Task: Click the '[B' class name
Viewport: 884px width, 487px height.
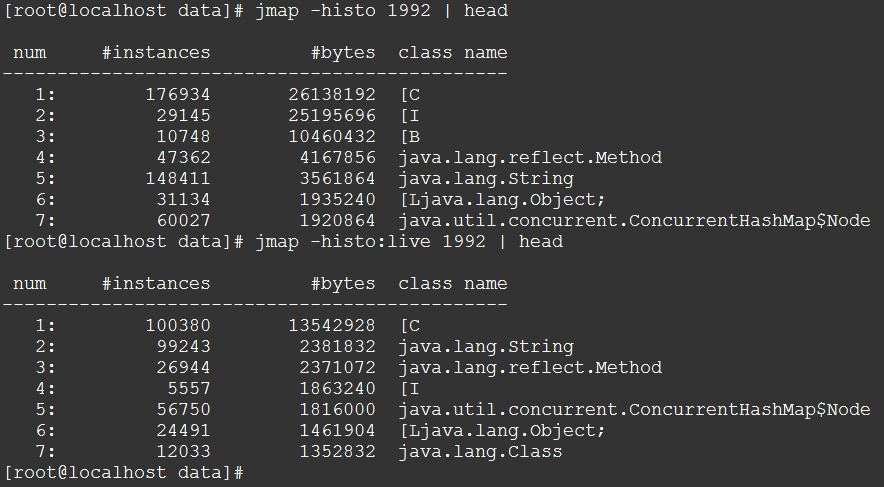Action: 409,136
